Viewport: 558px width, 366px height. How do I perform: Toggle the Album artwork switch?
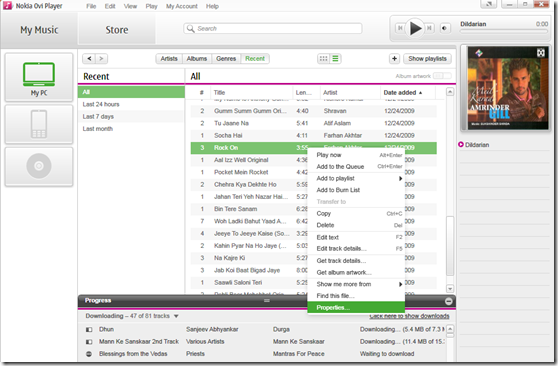pos(442,76)
